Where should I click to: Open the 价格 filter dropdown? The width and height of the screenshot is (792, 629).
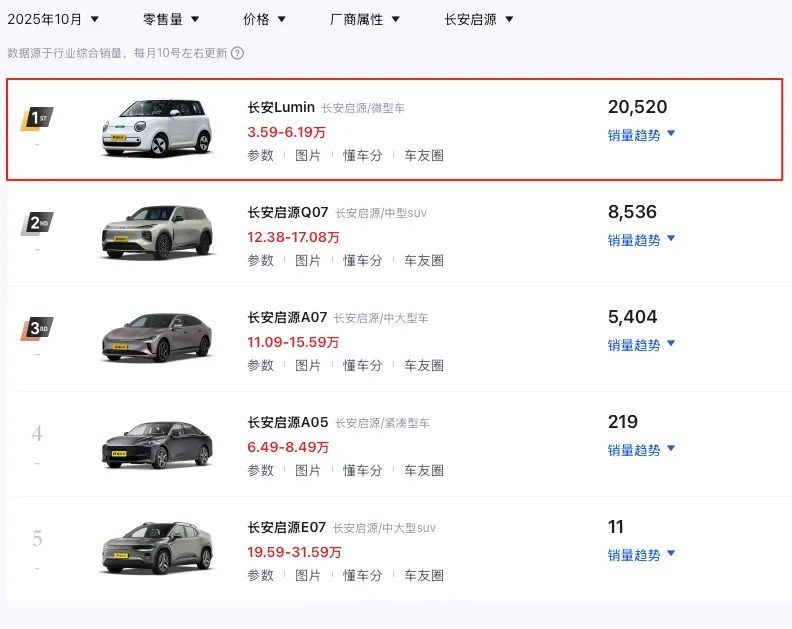click(265, 19)
